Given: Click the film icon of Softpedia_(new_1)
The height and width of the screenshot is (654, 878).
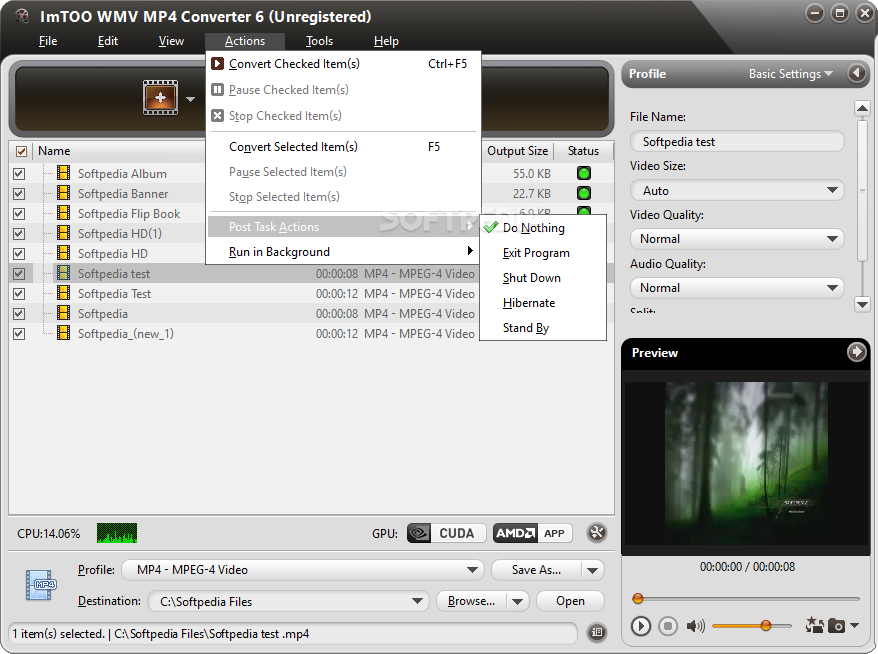Looking at the screenshot, I should tap(64, 333).
